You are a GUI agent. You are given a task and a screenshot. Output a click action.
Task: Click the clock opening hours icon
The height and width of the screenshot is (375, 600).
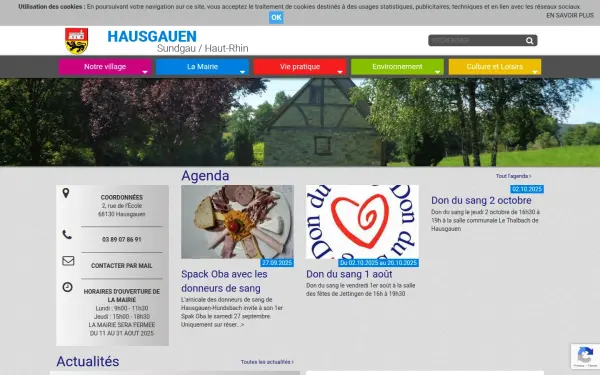pos(67,287)
